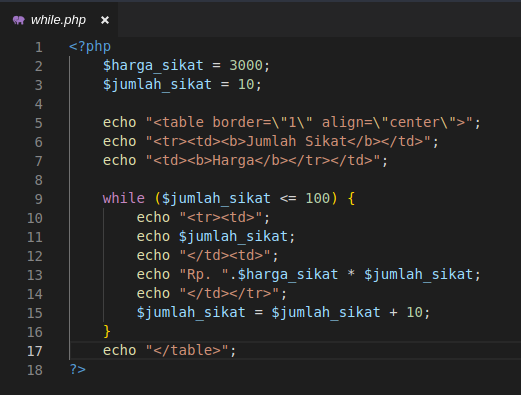Click $jumlah_sikat on line 11
The width and height of the screenshot is (521, 395).
tap(233, 237)
